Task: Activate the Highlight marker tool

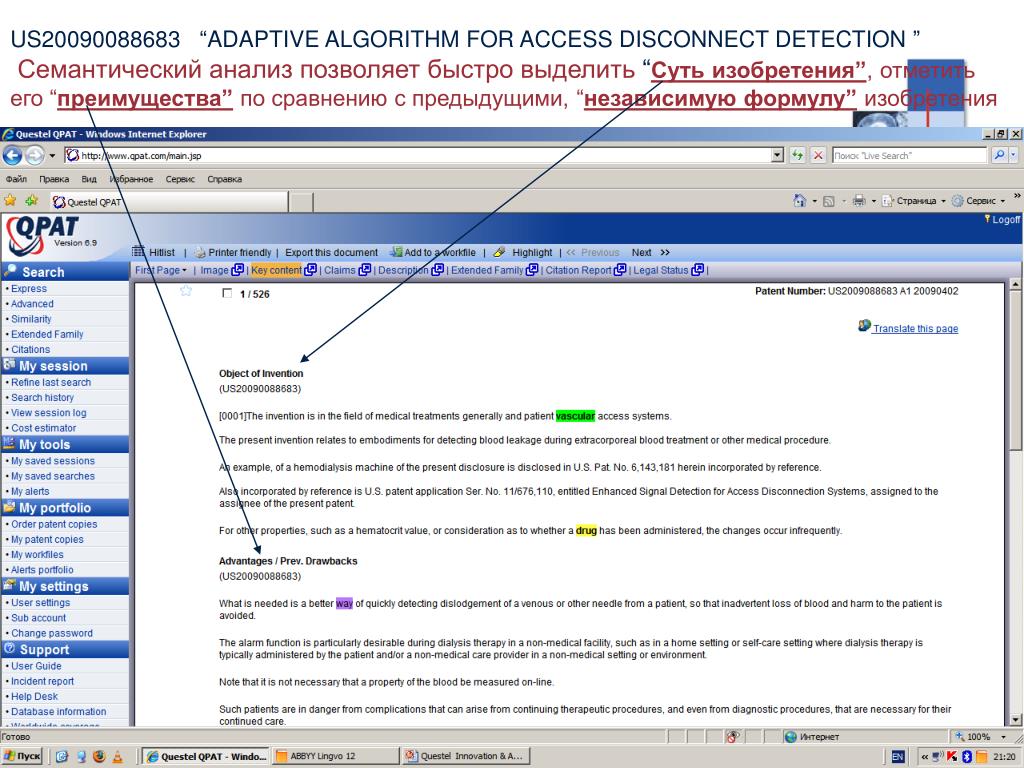Action: click(500, 252)
